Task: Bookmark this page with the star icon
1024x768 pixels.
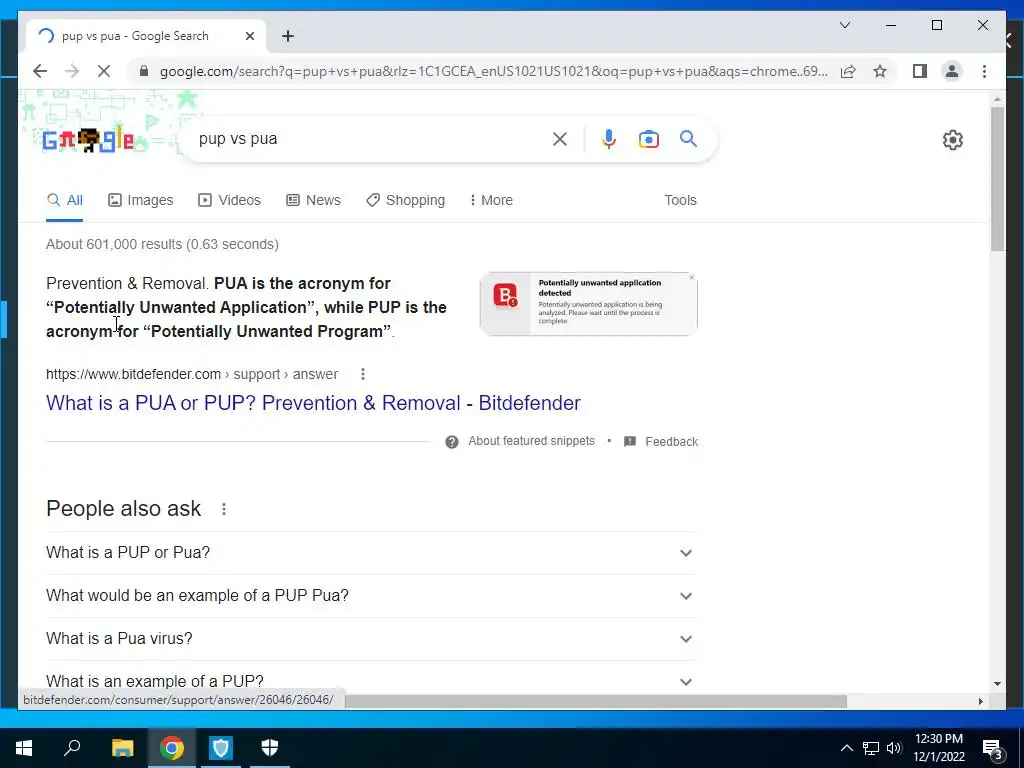Action: 880,71
